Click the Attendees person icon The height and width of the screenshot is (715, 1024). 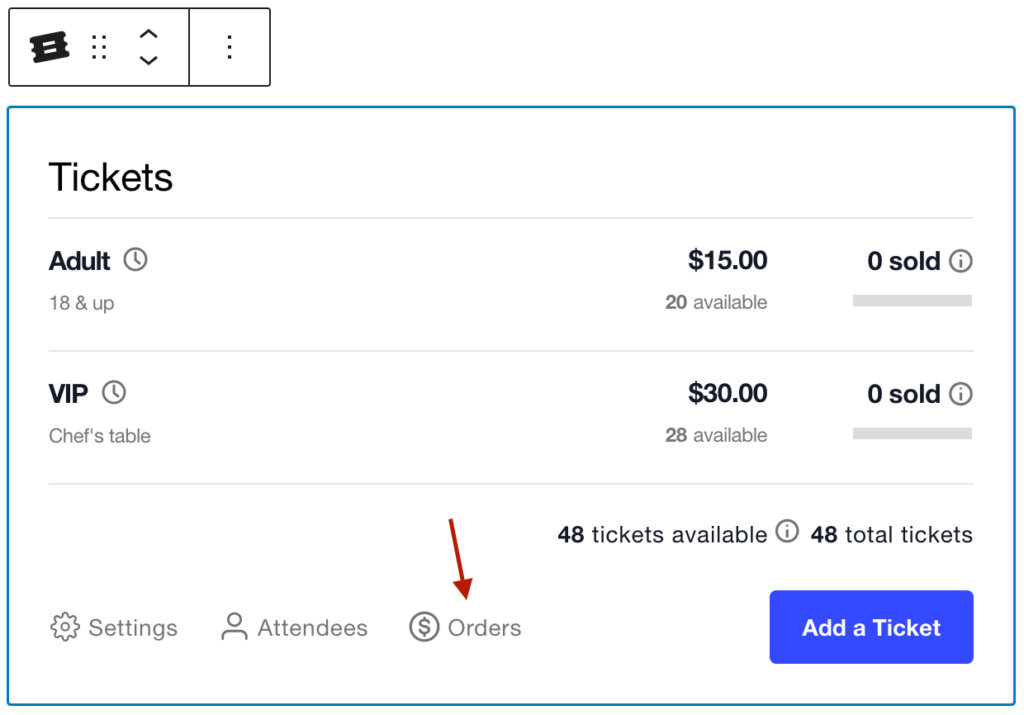[x=236, y=627]
